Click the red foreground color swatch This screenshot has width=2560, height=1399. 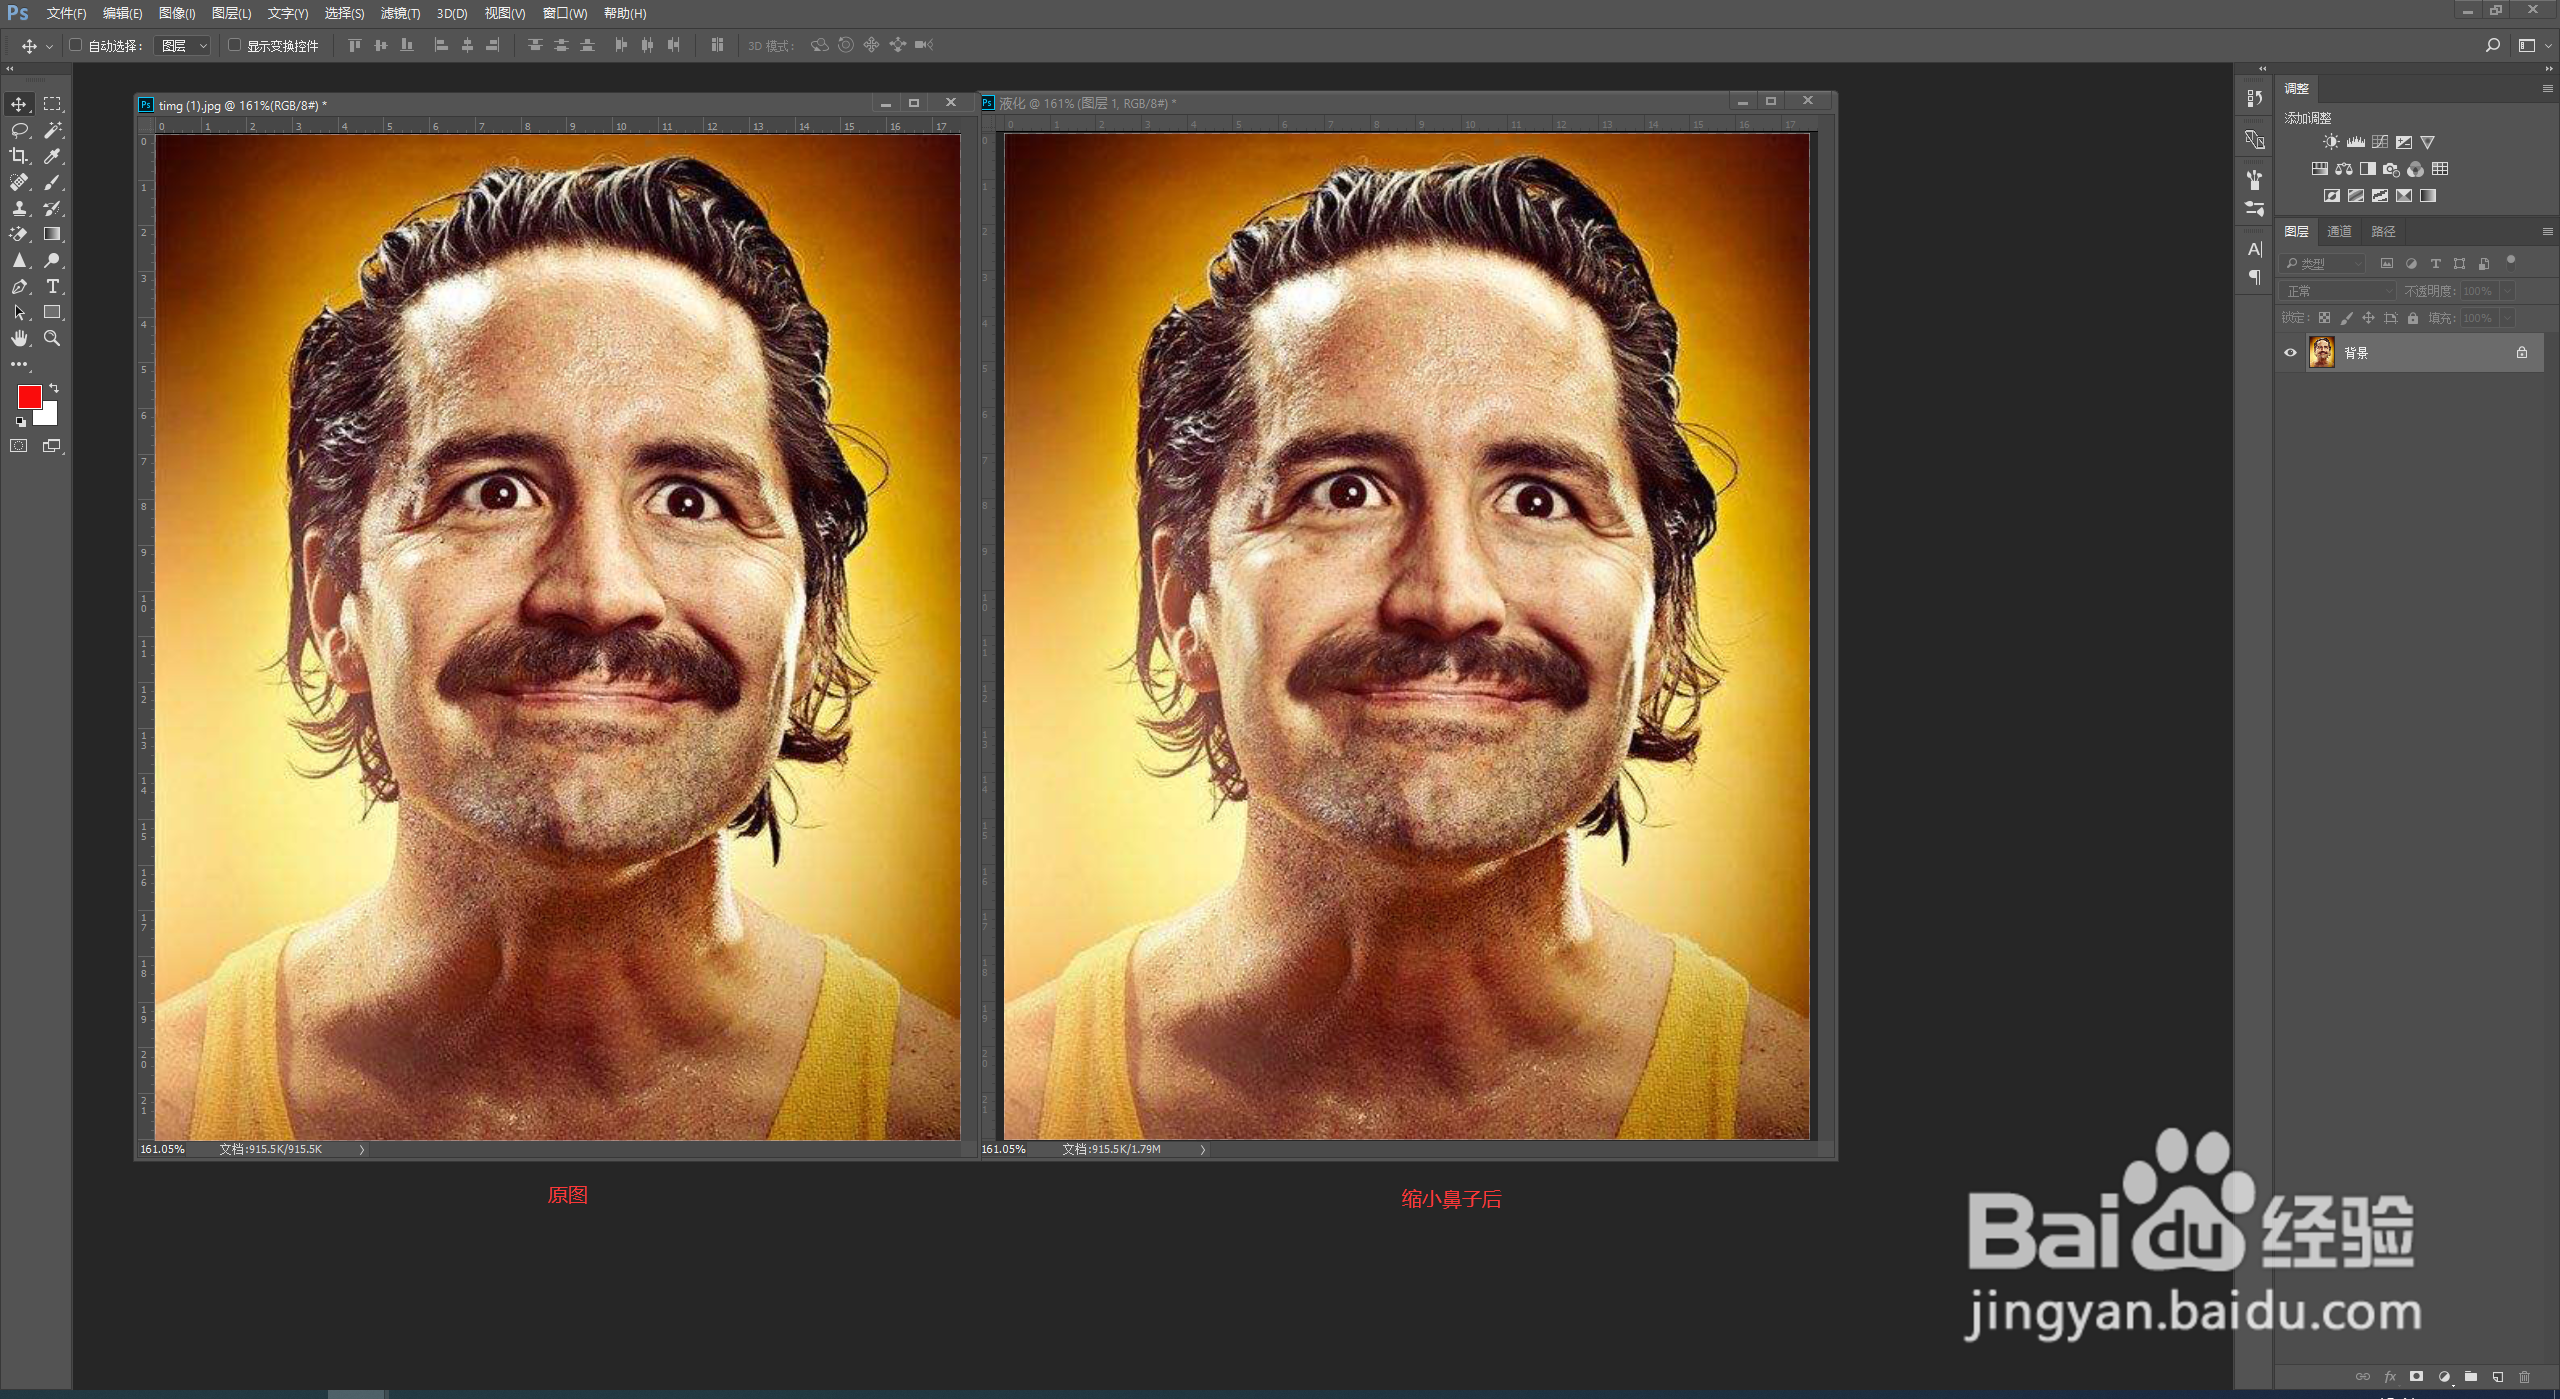coord(28,396)
